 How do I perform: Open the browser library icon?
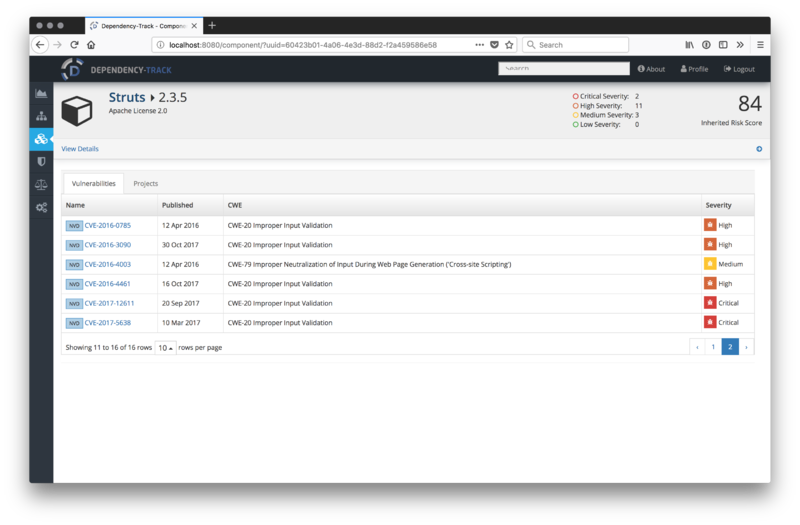689,45
